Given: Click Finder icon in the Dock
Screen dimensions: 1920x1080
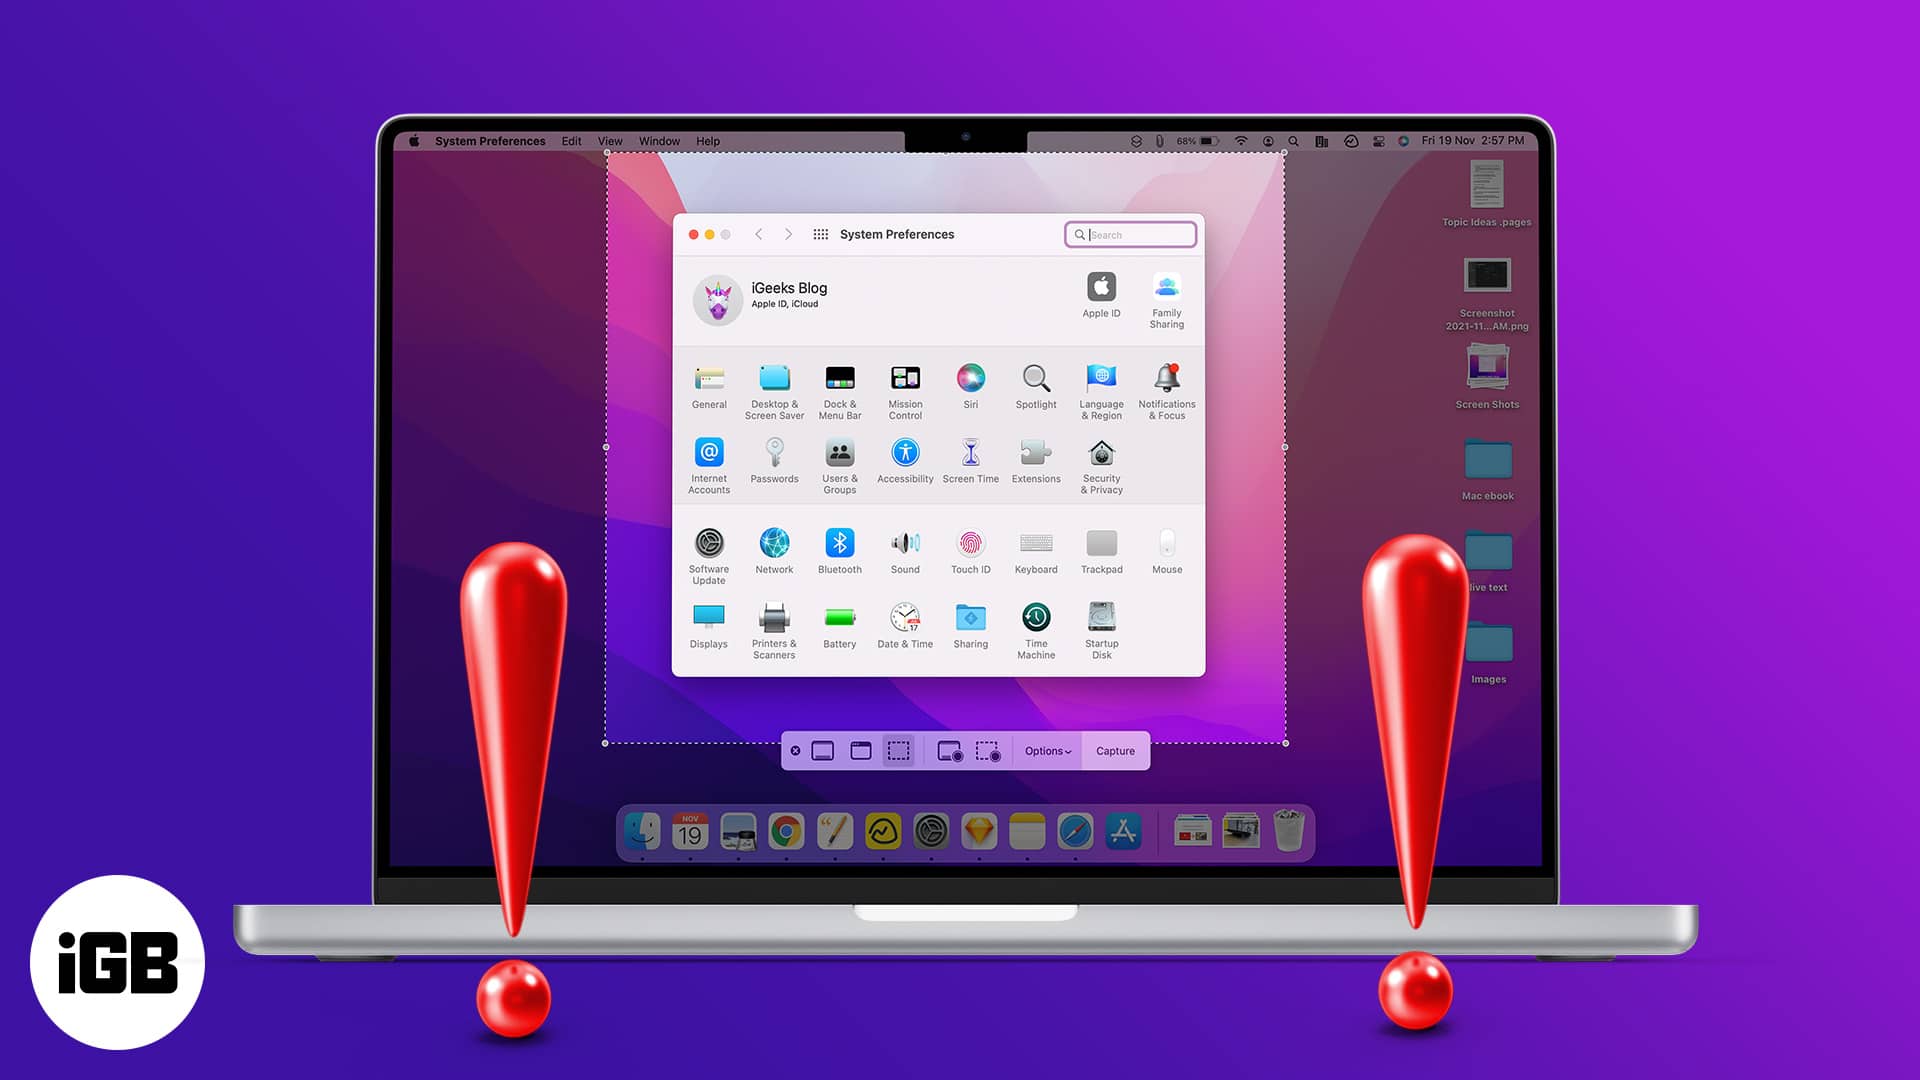Looking at the screenshot, I should pos(641,833).
